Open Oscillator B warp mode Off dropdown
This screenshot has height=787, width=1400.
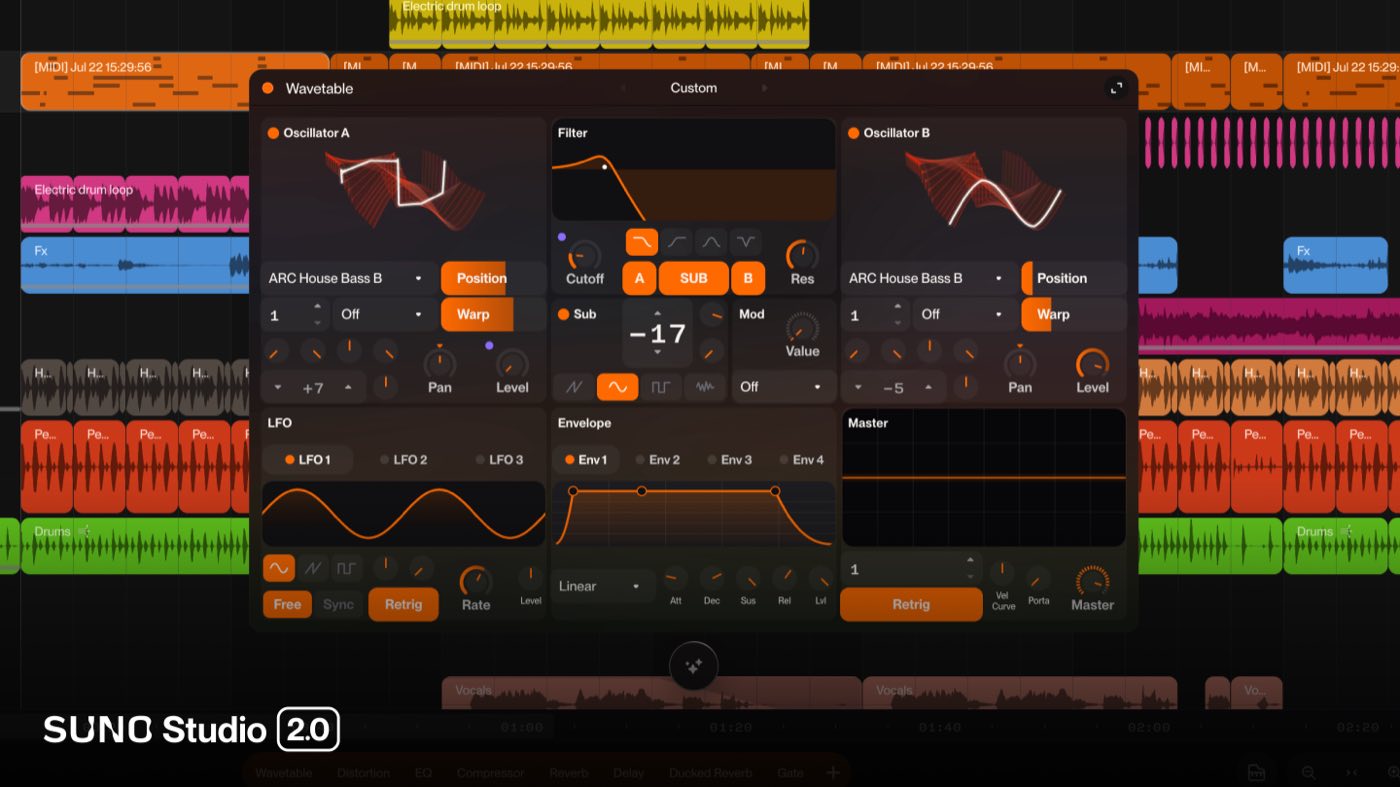click(964, 314)
